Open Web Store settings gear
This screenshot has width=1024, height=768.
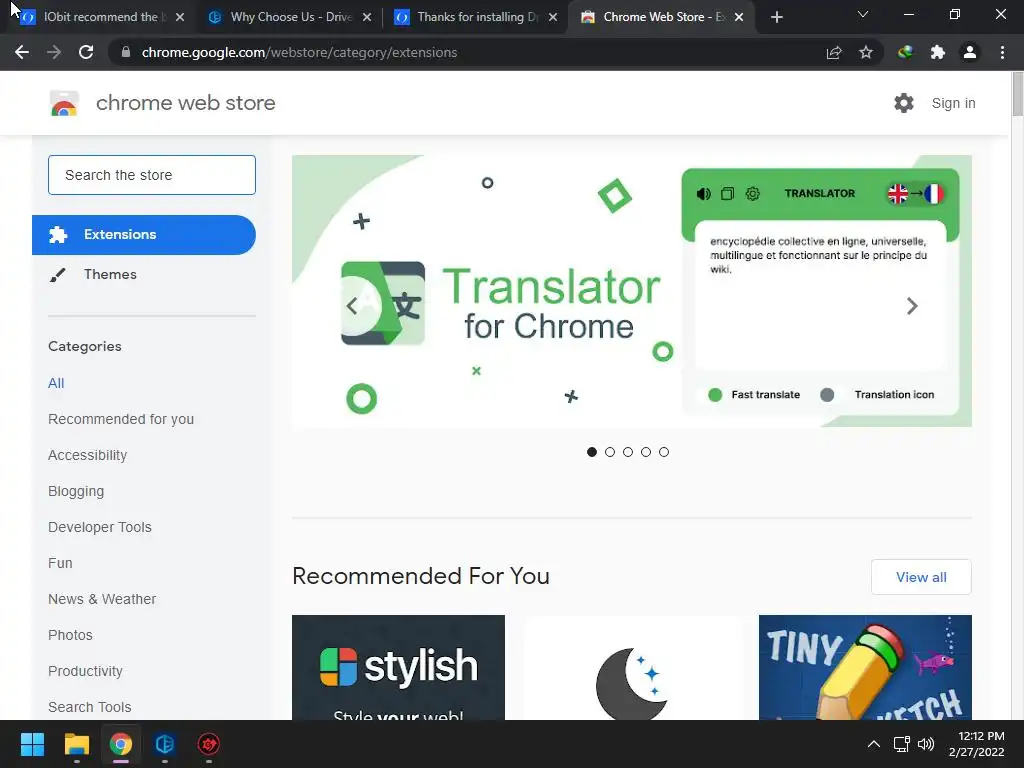pyautogui.click(x=904, y=103)
